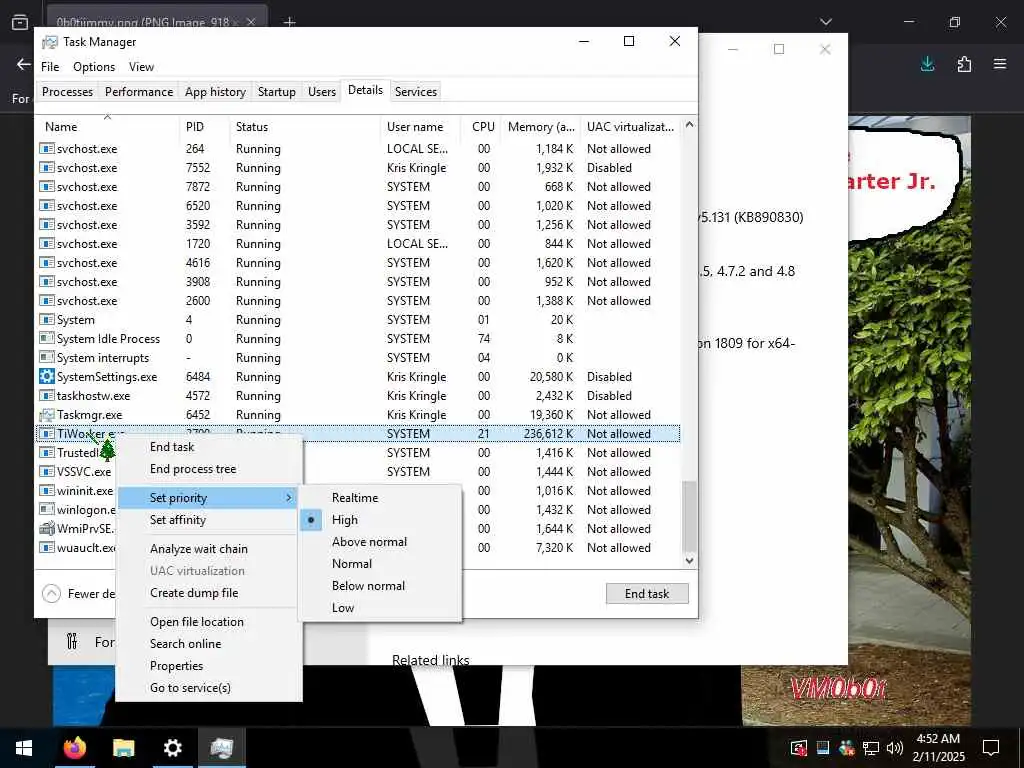Open a new browser tab with plus icon
Screen dimensions: 1024x768
click(289, 22)
